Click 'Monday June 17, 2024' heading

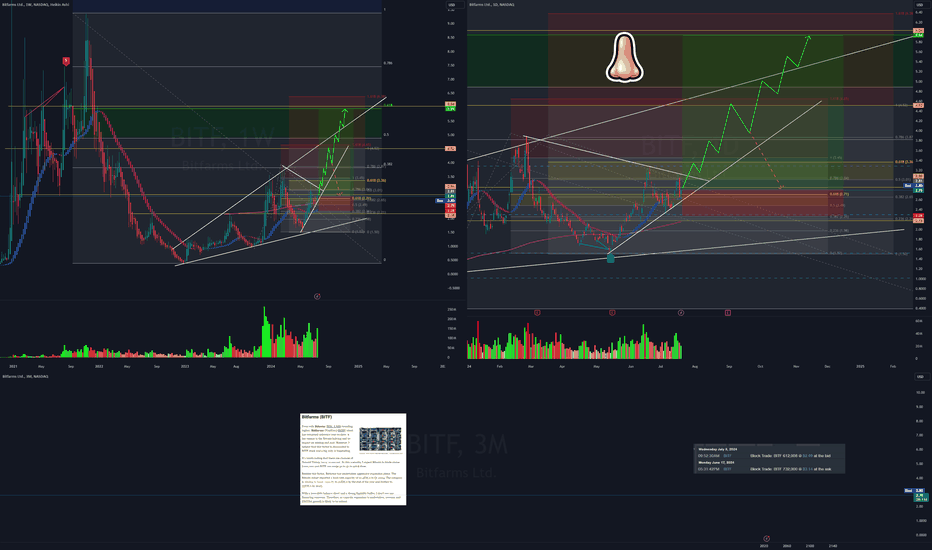716,463
